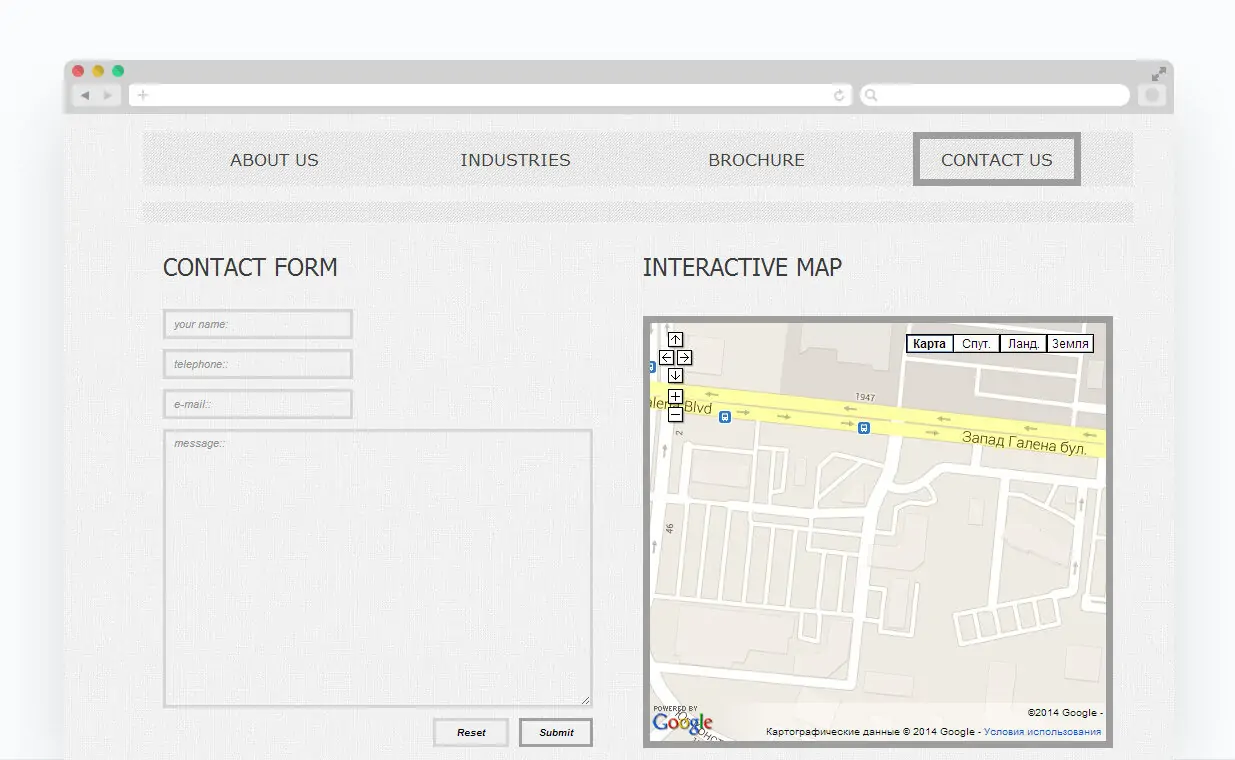1235x760 pixels.
Task: Pan the map left with arrow
Action: (x=666, y=358)
